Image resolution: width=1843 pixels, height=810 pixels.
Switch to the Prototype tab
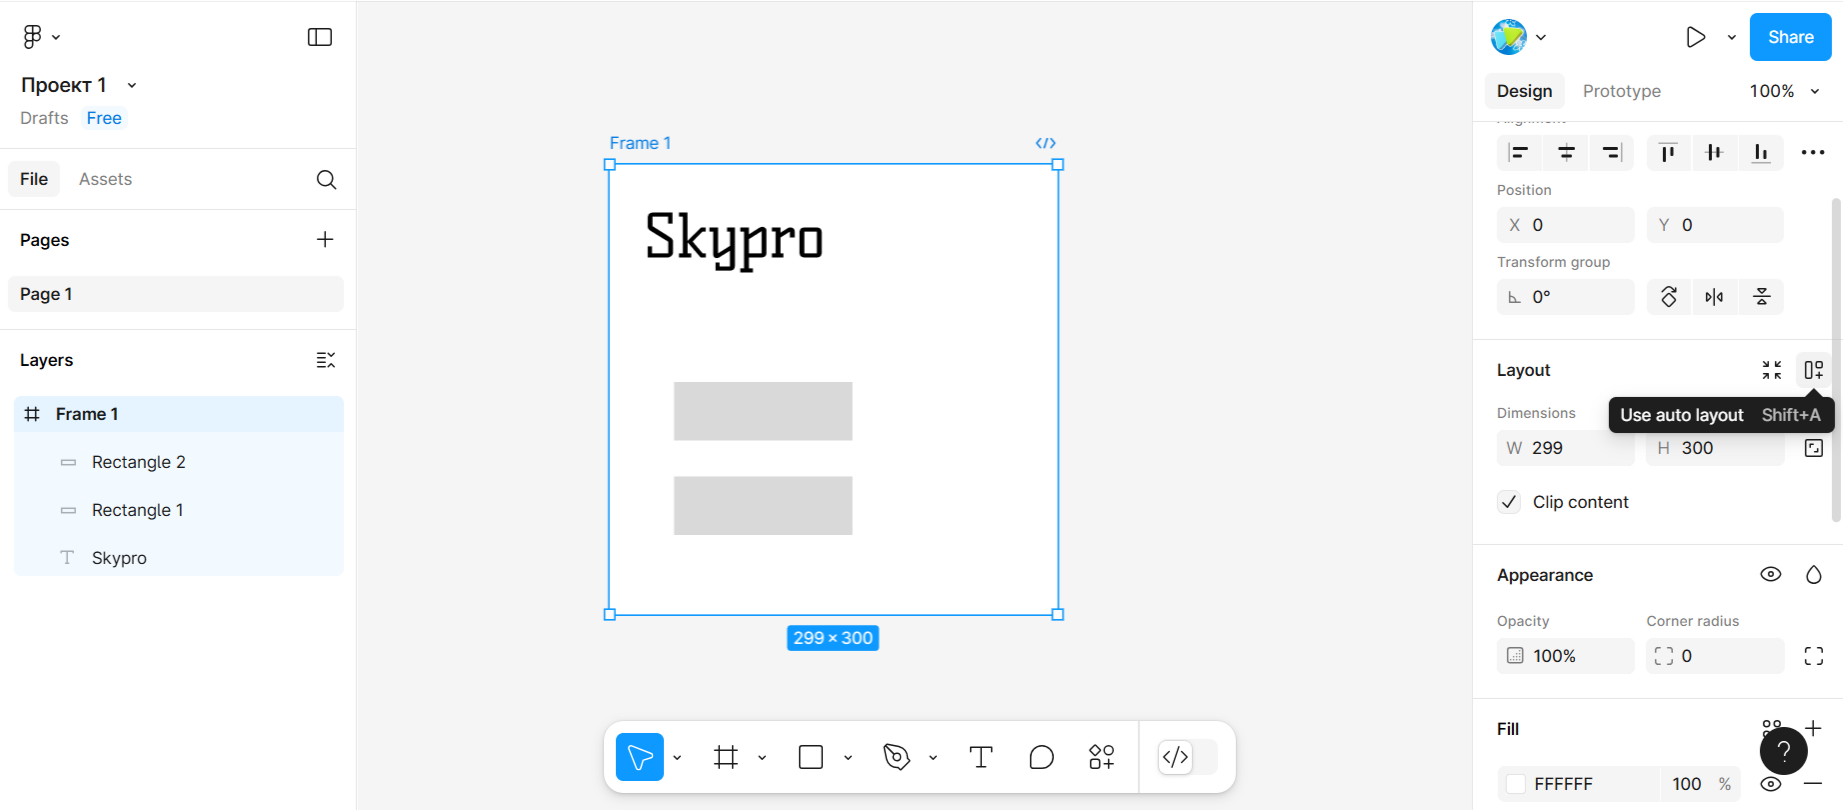(x=1622, y=91)
